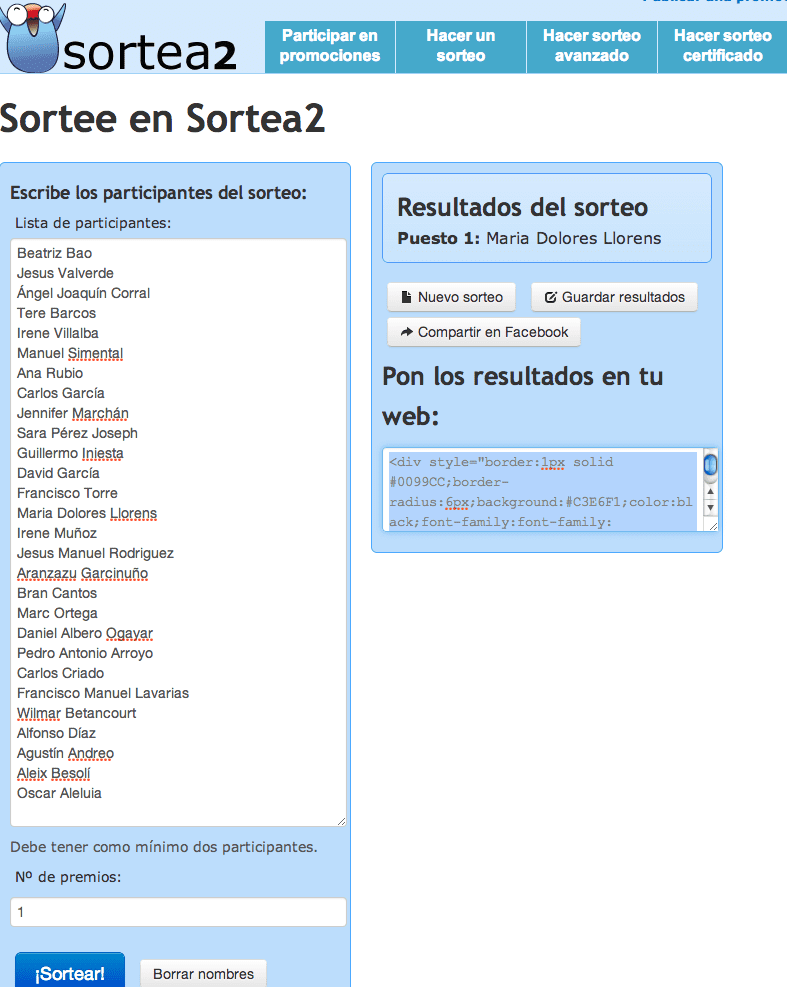
Task: Click the embed code scrollbar thumb
Action: point(710,465)
